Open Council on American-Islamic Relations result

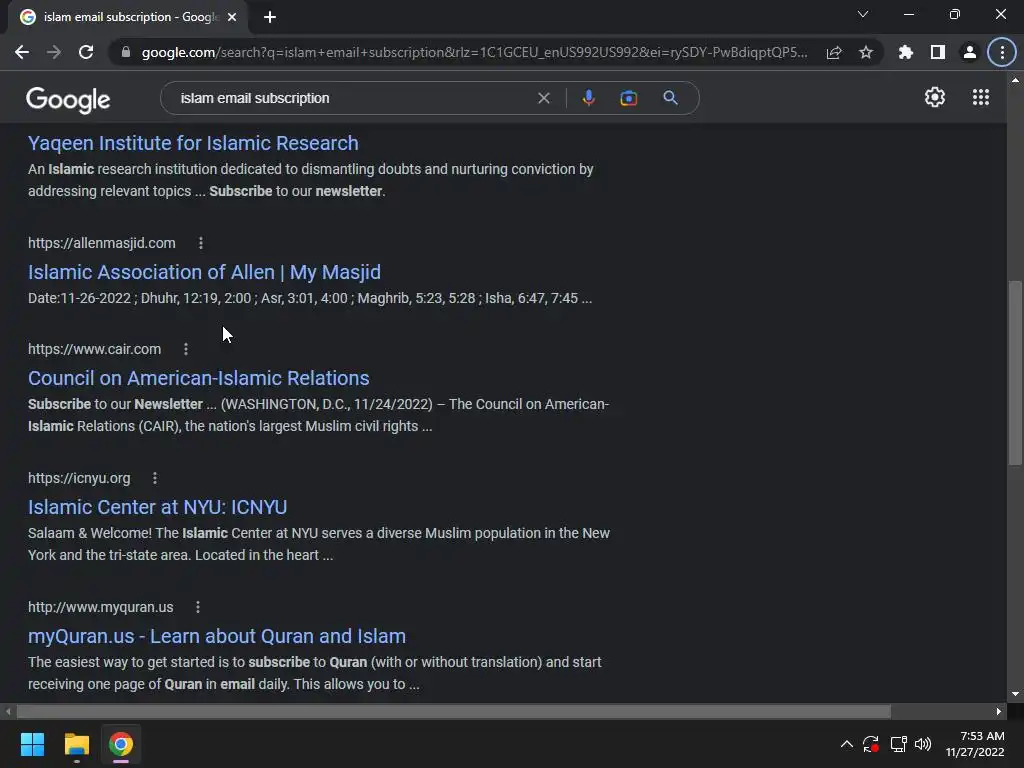coord(199,378)
